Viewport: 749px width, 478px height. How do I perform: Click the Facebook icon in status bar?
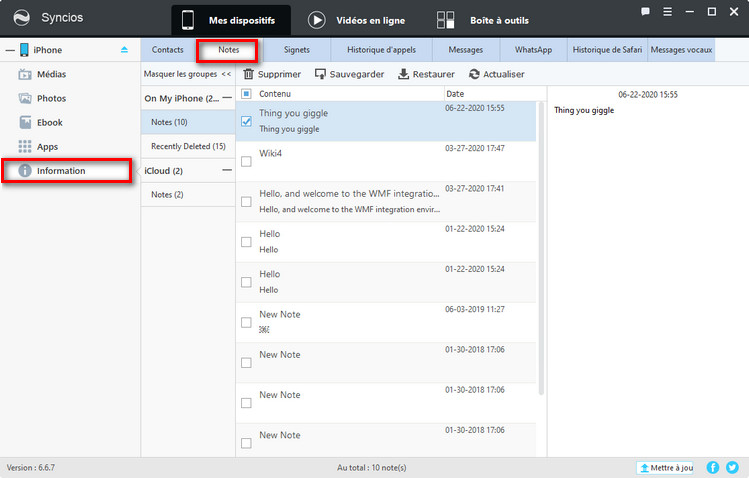point(713,467)
